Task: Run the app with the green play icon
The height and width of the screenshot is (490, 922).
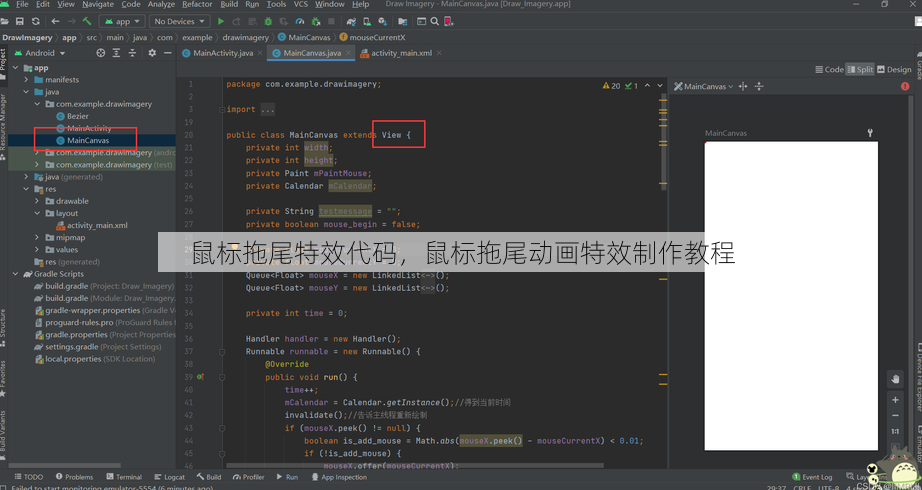Action: point(221,21)
